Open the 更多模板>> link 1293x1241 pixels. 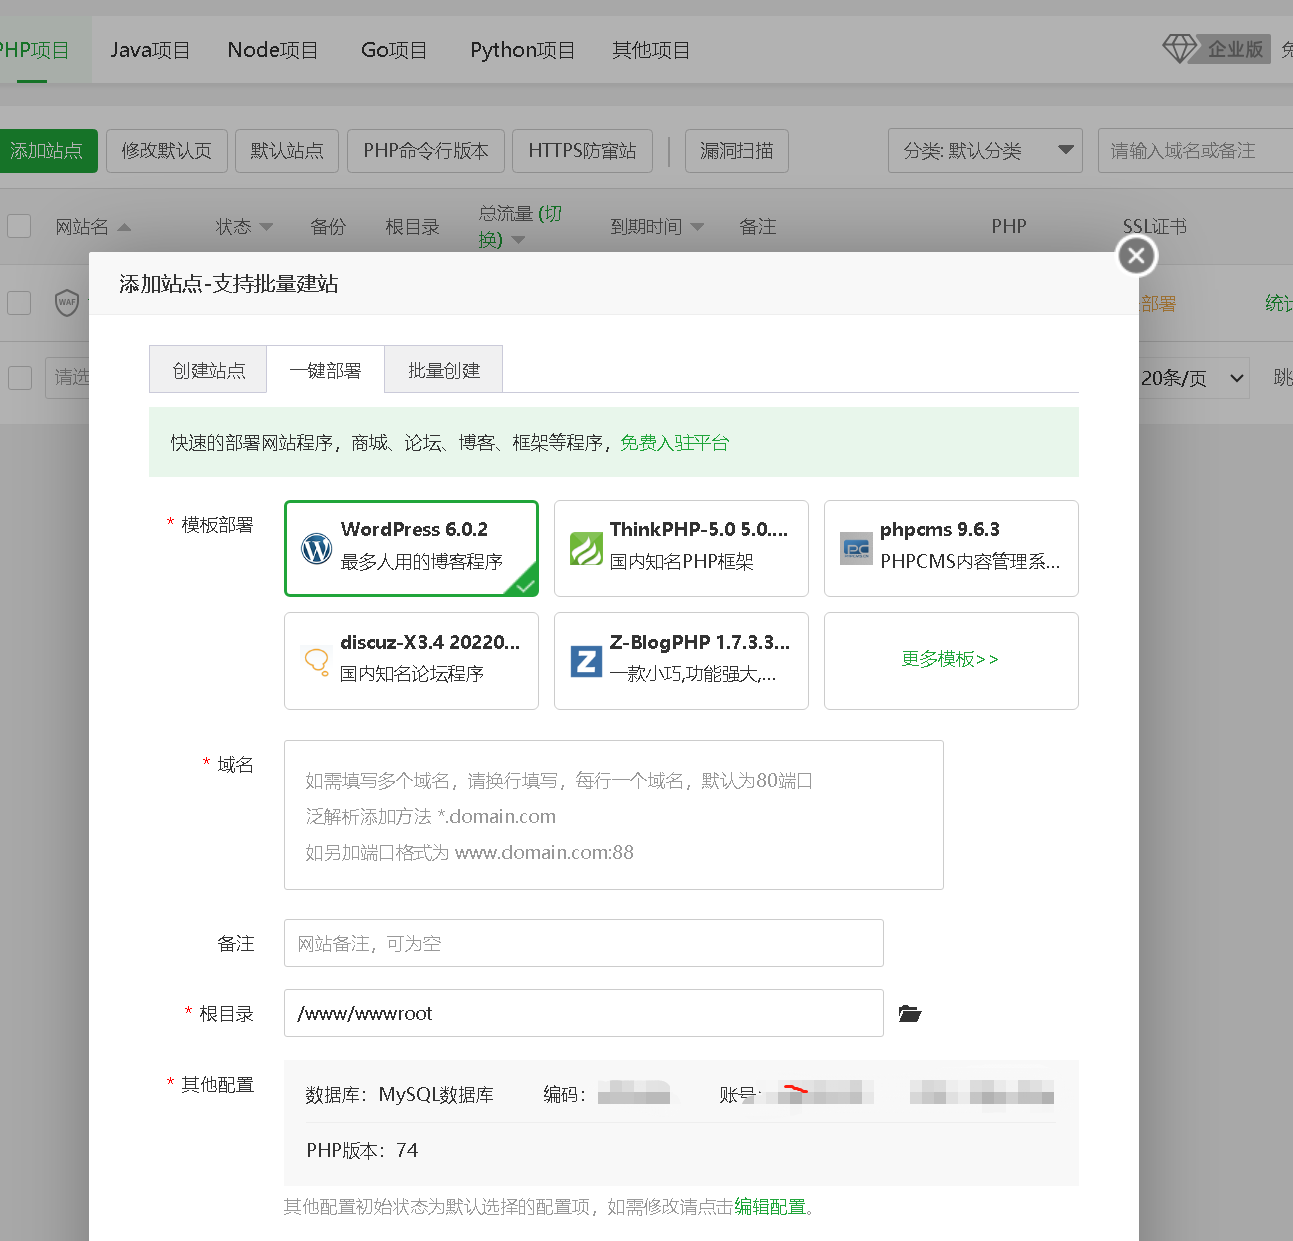(x=950, y=659)
